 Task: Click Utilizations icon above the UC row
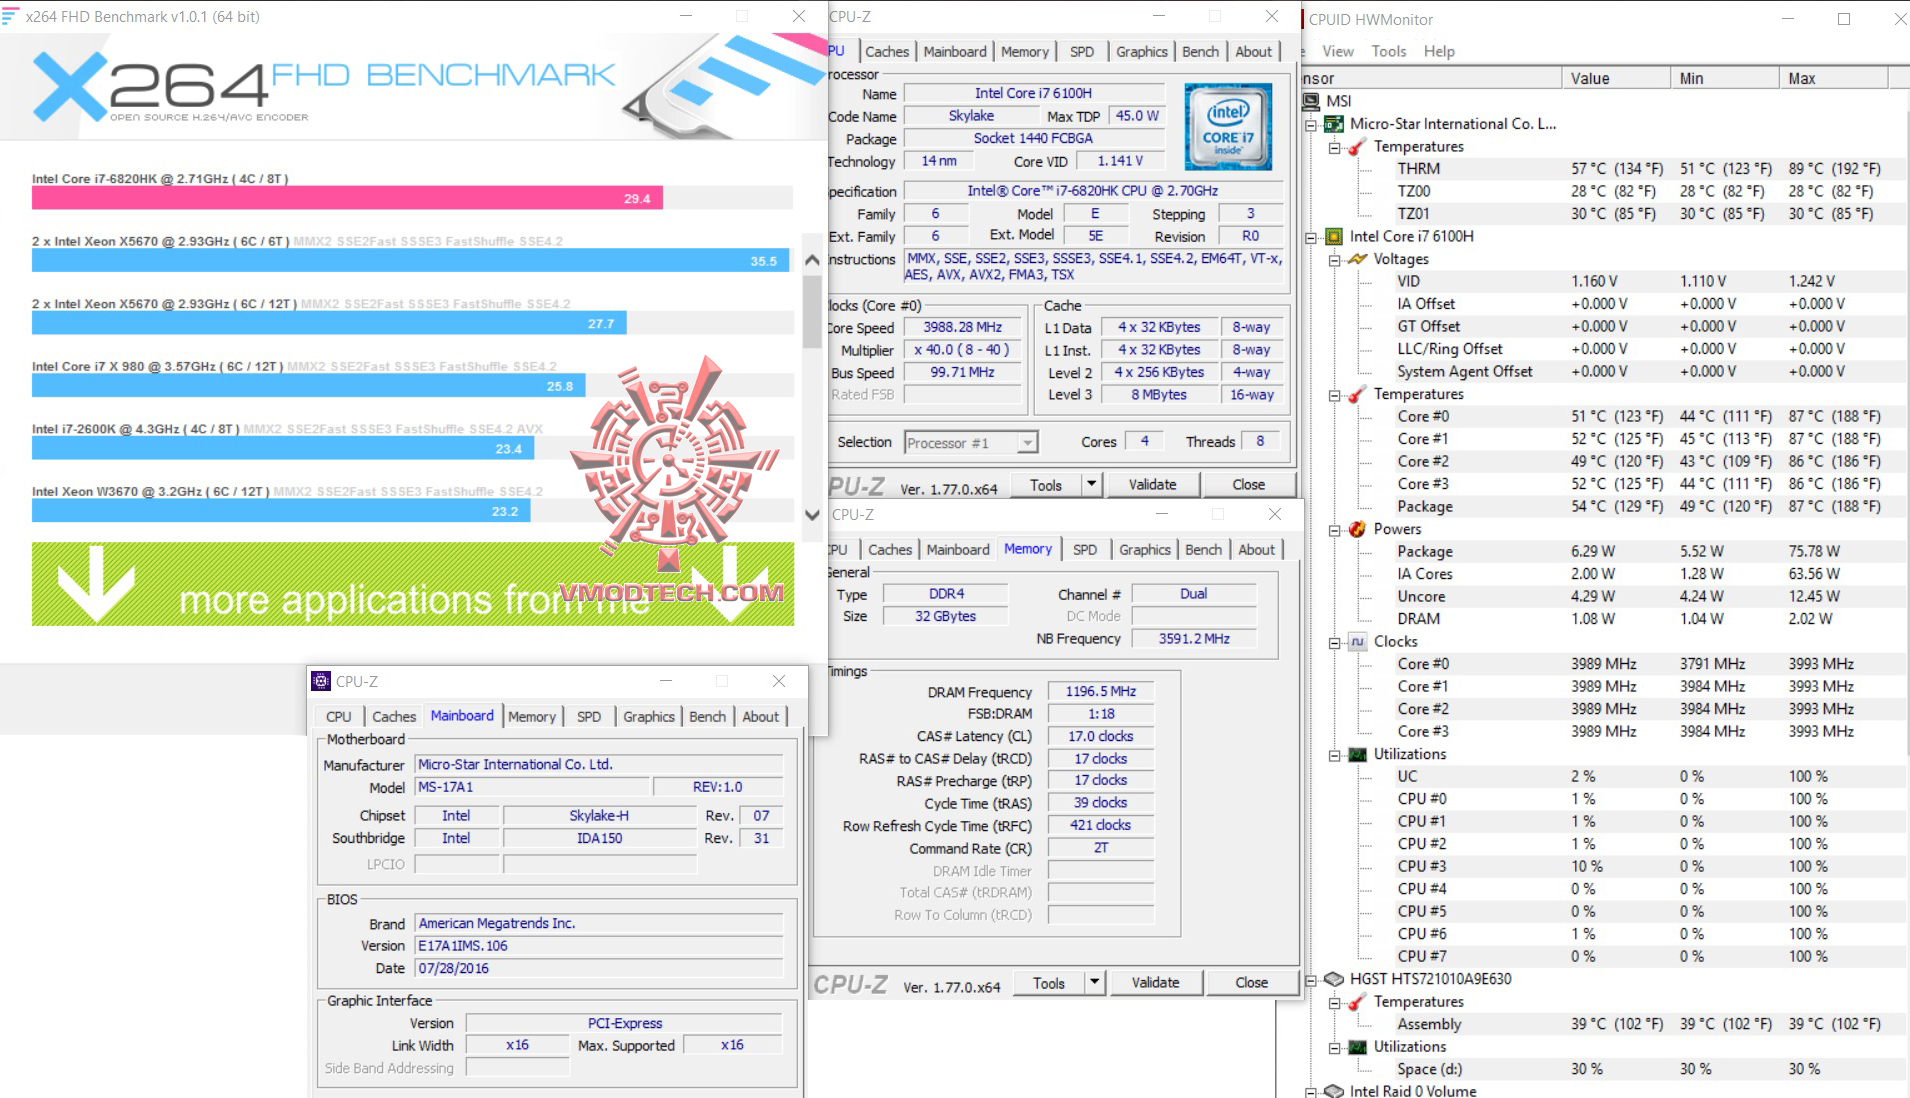point(1357,754)
